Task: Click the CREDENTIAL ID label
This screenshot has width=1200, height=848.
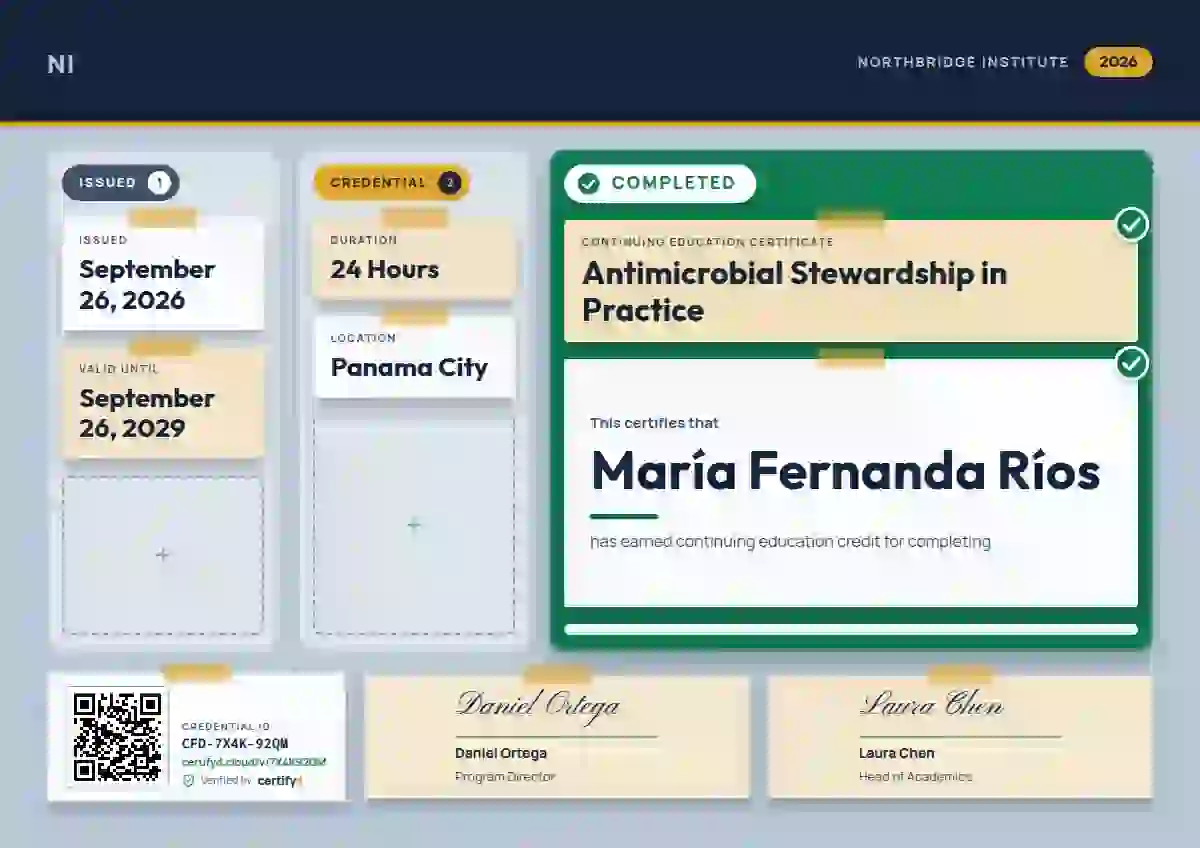Action: (226, 727)
